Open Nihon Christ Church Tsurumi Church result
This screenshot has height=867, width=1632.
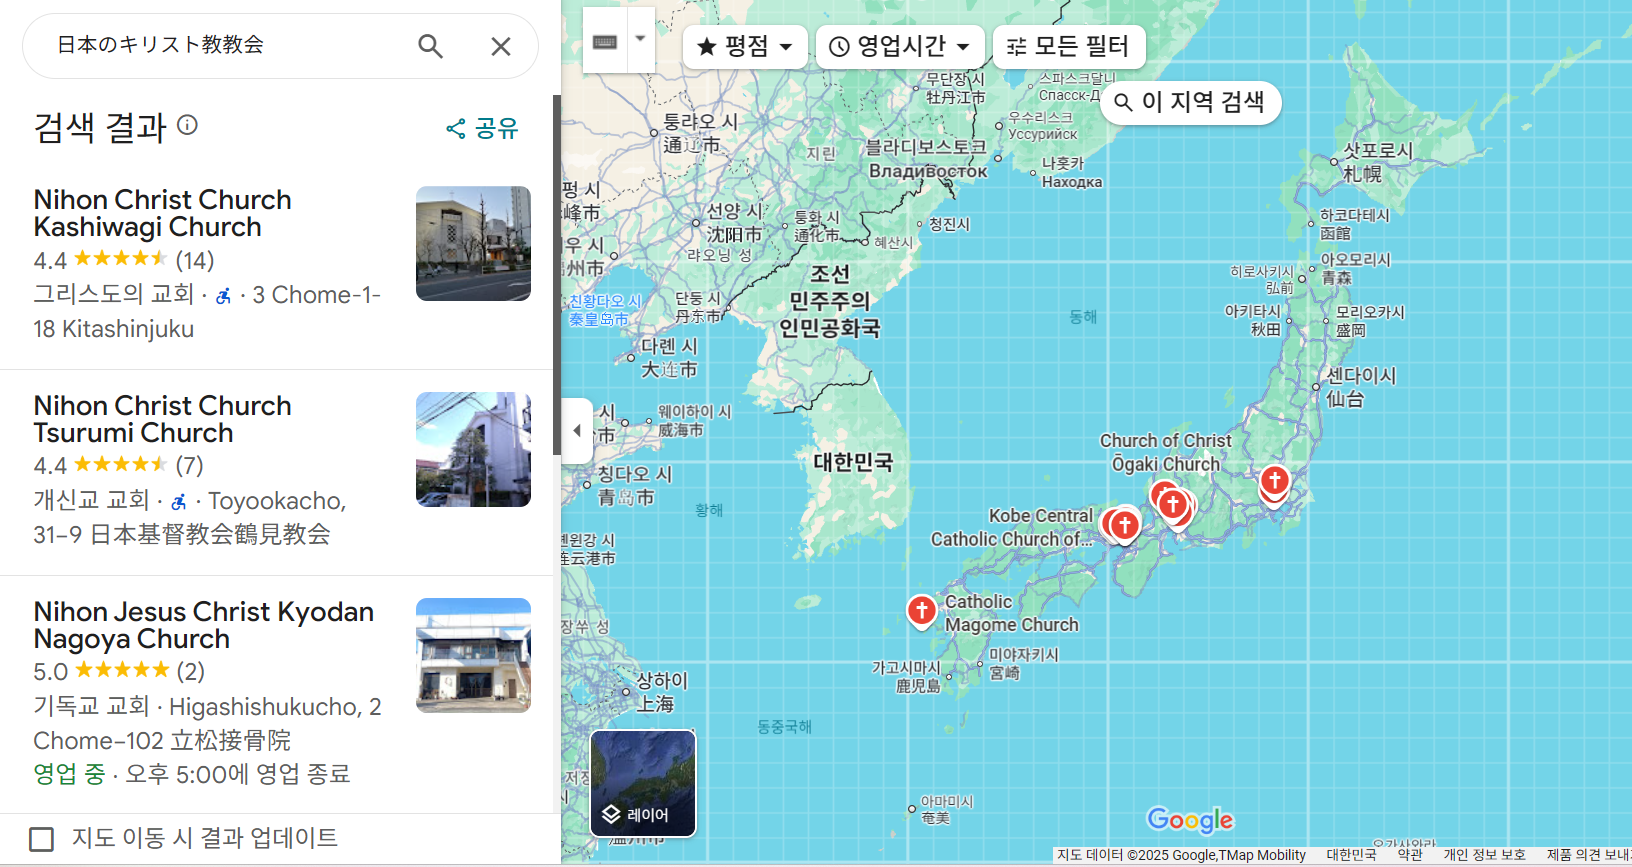(x=163, y=419)
